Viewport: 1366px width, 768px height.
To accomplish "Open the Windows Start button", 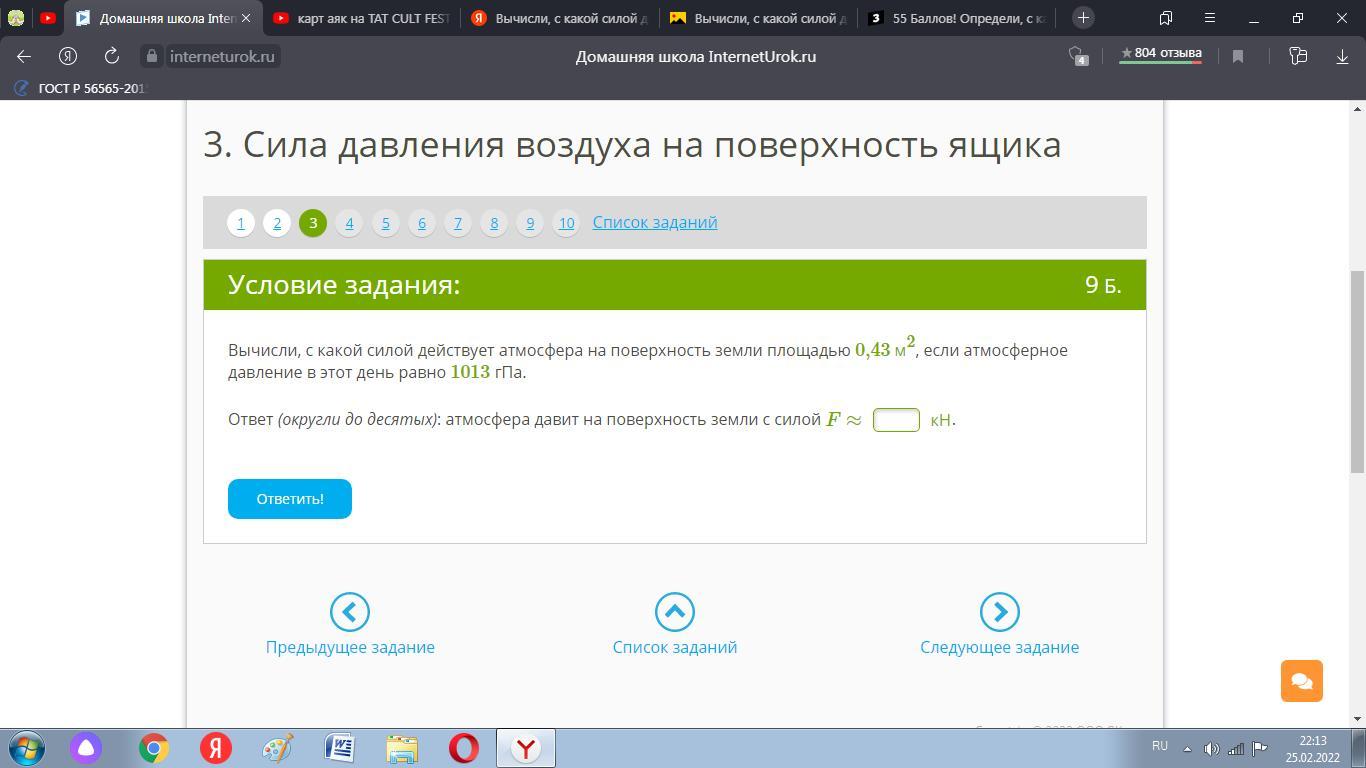I will pyautogui.click(x=27, y=748).
